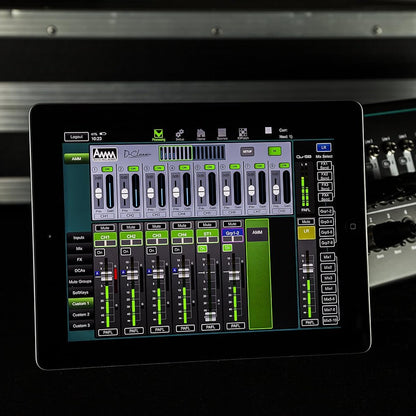This screenshot has height=416, width=416.
Task: Switch to the Mix layer
Action: tap(79, 249)
